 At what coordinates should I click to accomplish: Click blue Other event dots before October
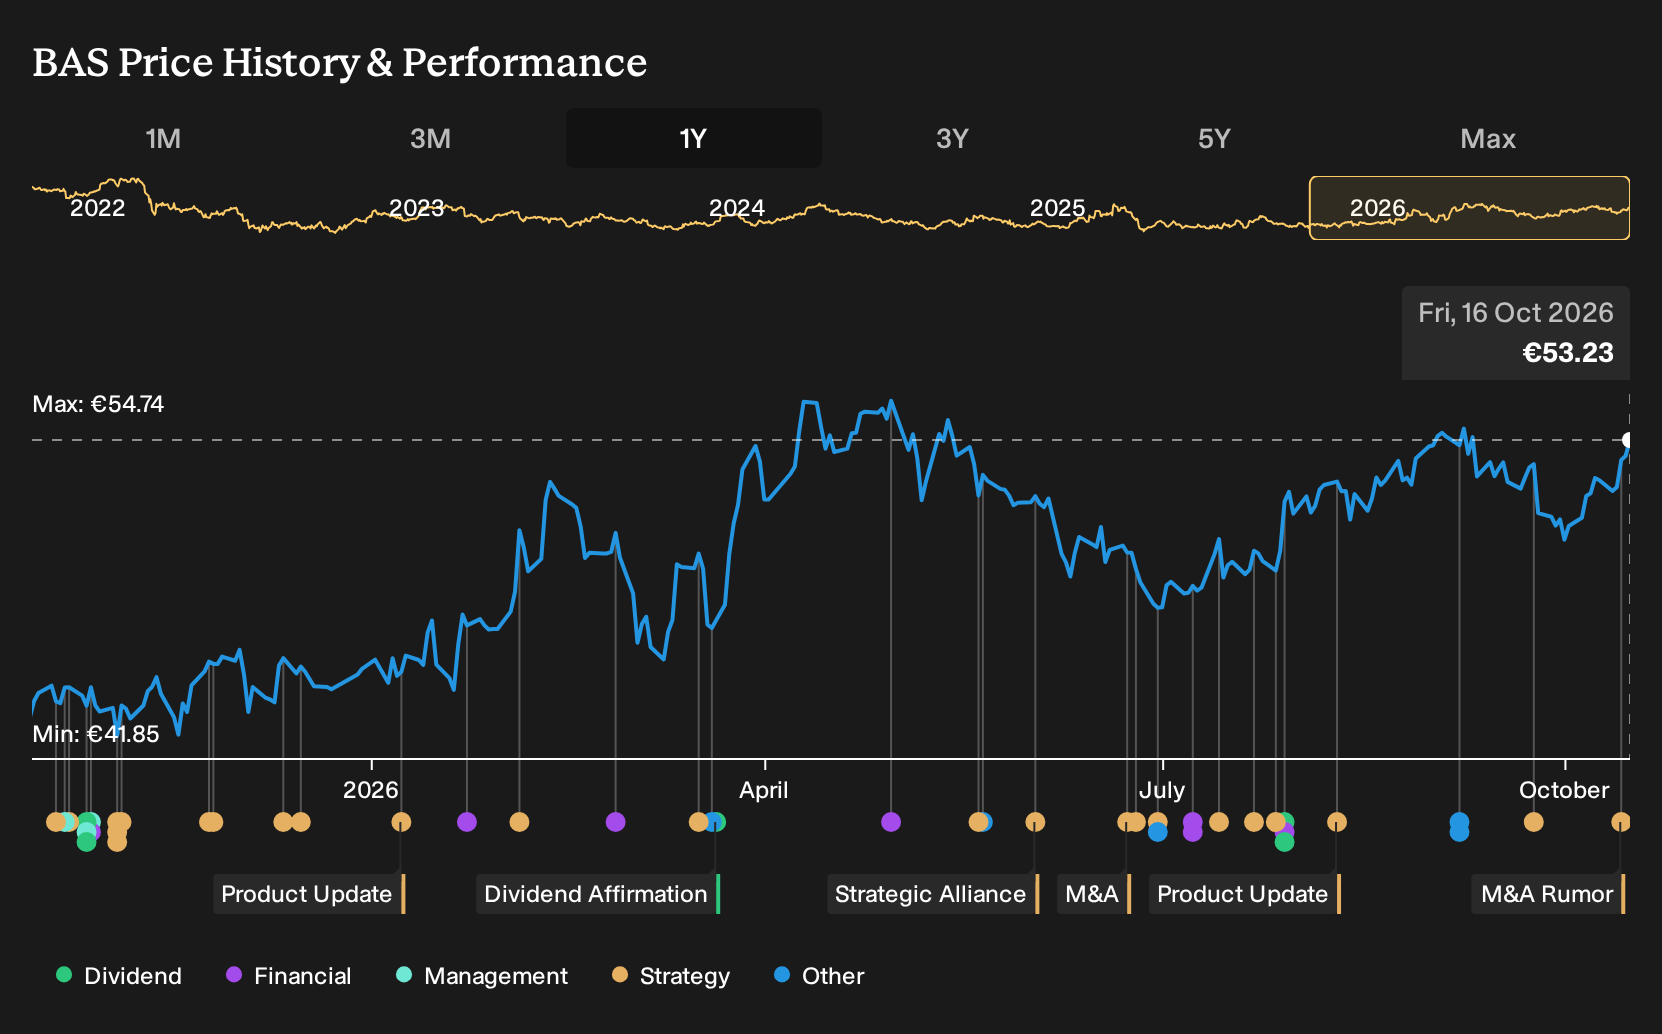[1459, 827]
